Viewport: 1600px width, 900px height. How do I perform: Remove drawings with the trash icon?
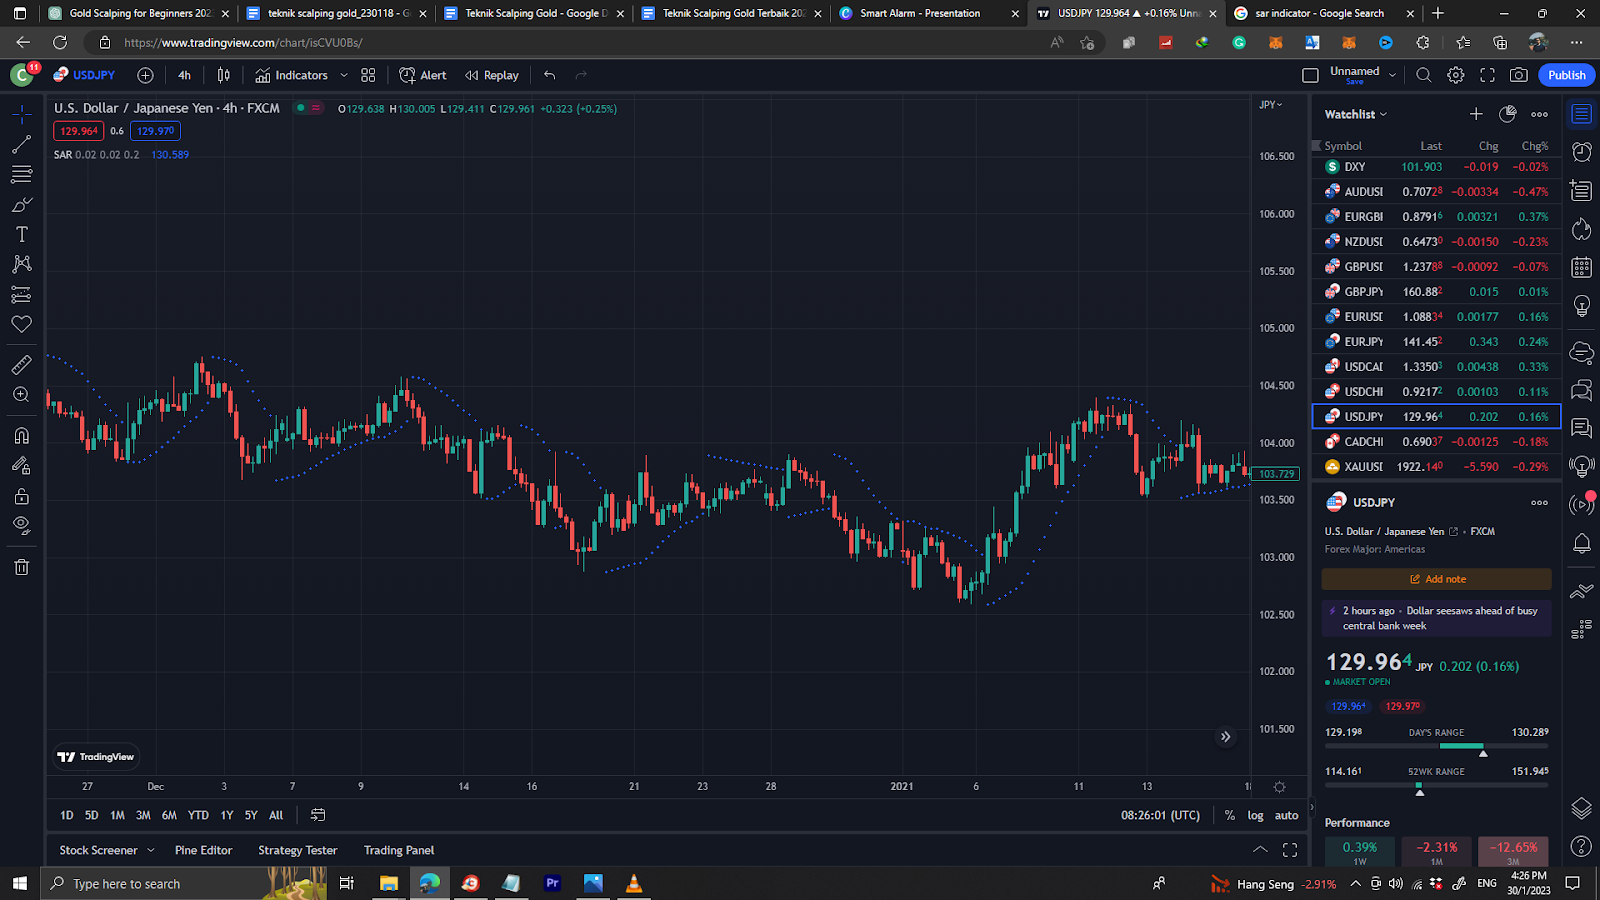coord(21,567)
